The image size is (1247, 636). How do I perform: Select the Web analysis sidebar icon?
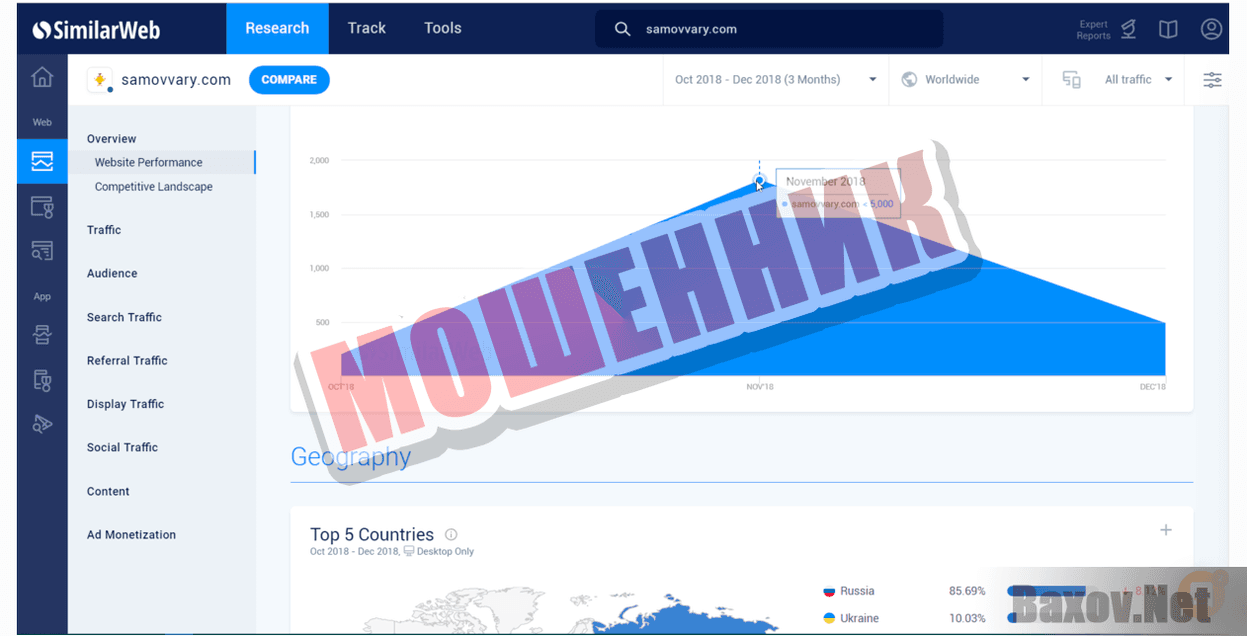42,161
